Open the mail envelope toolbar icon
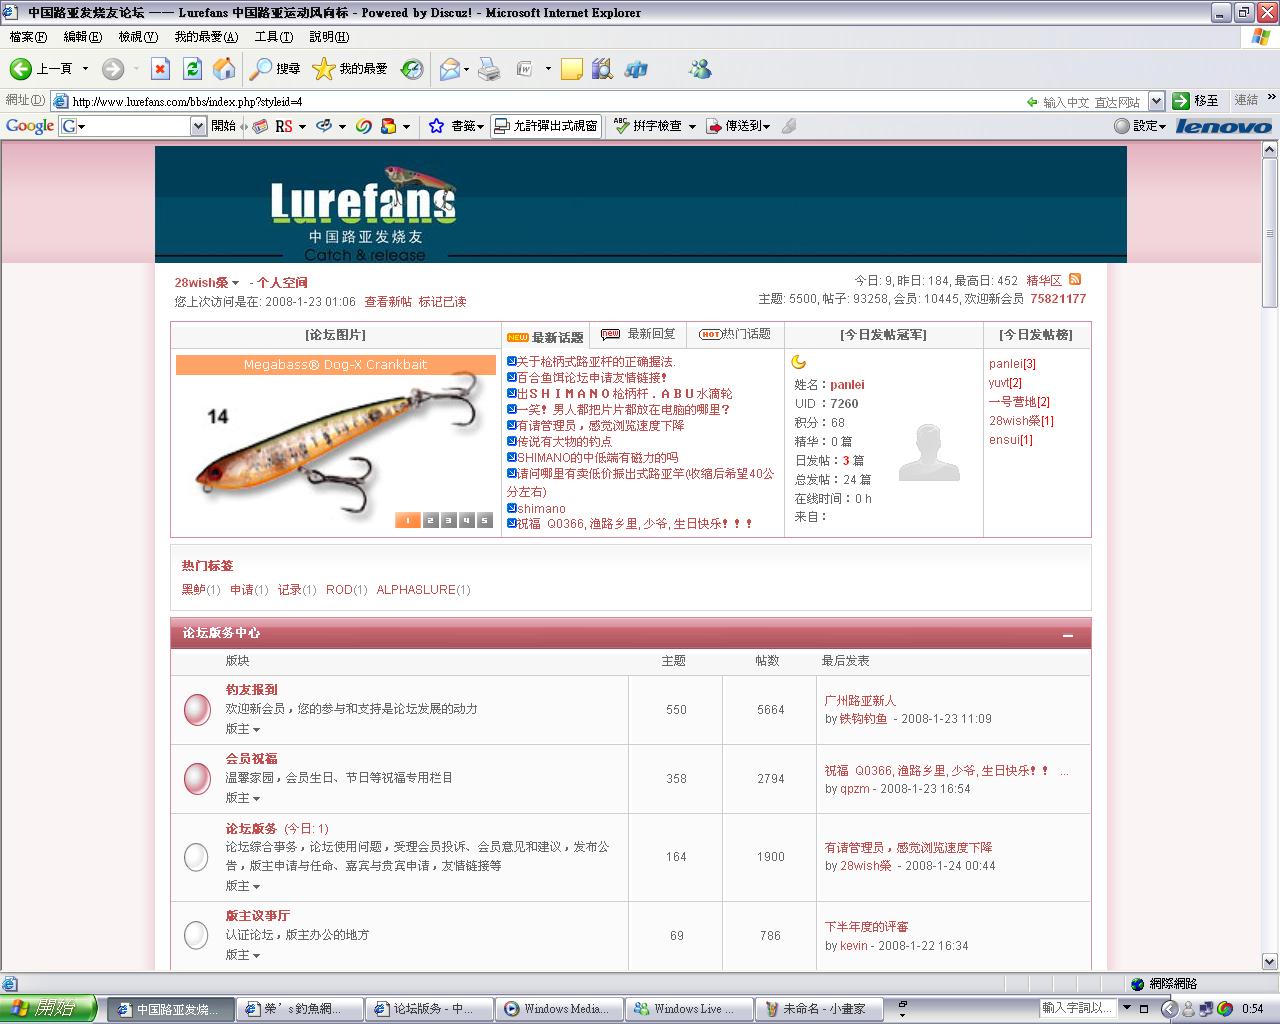The image size is (1280, 1024). 450,69
